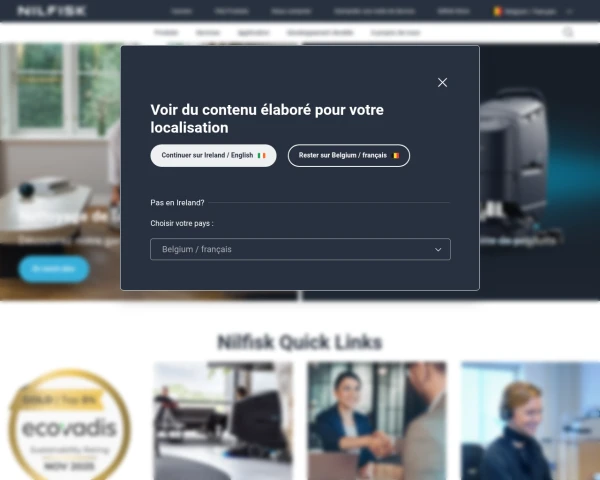This screenshot has height=480, width=600.
Task: Open search via the magnifier icon
Action: [568, 32]
